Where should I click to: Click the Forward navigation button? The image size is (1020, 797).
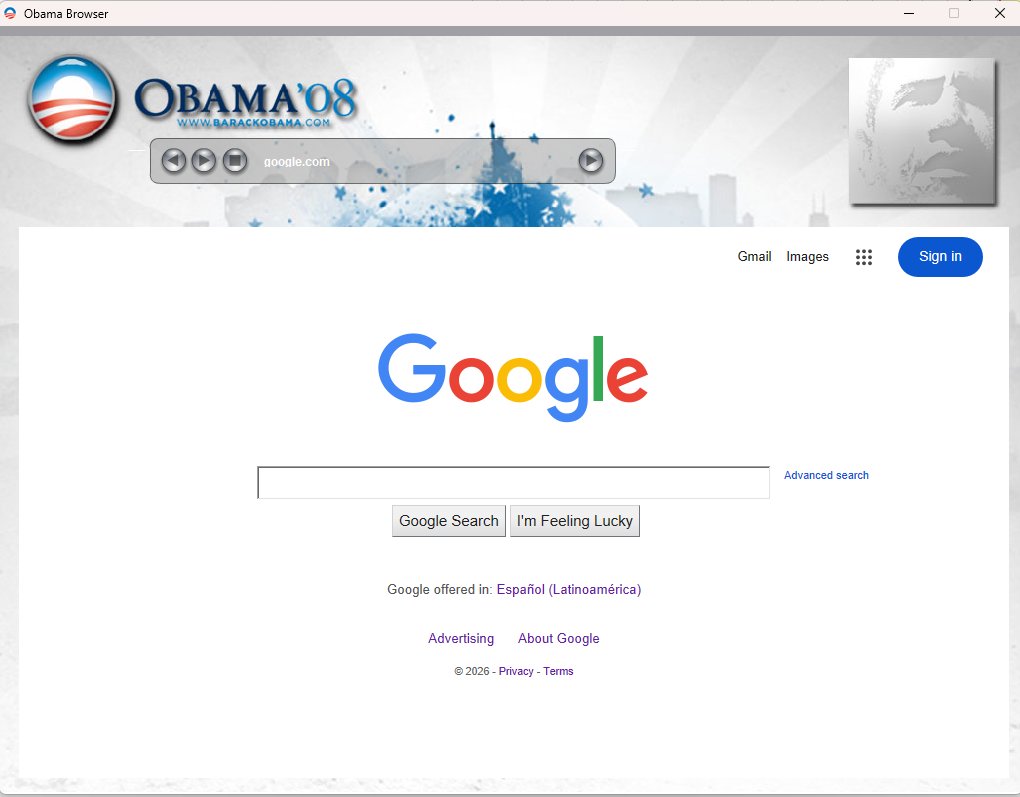(204, 160)
